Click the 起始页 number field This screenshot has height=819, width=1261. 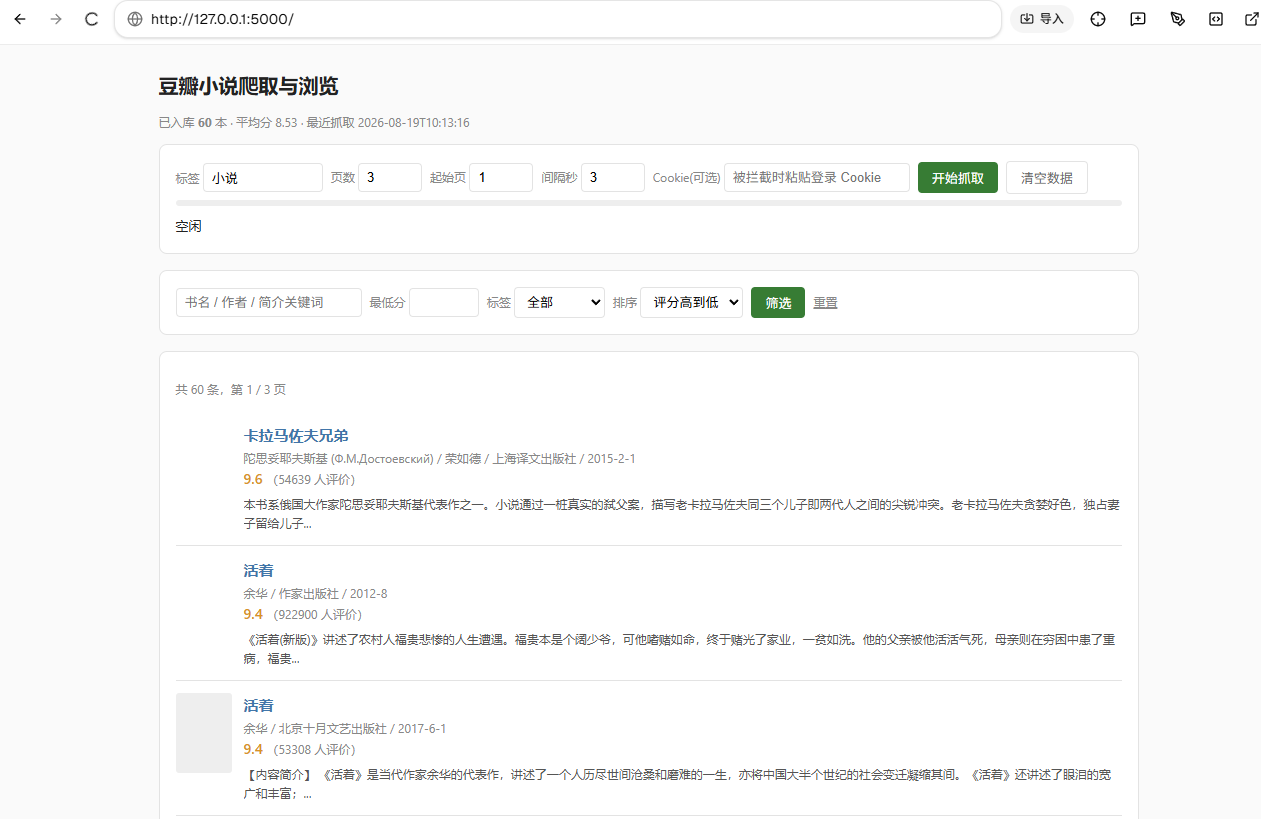(501, 178)
